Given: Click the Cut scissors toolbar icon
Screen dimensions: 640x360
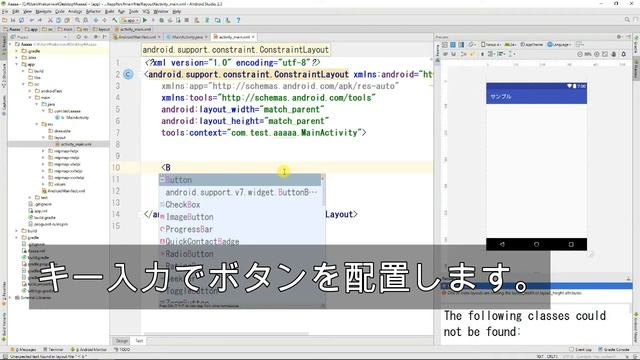Looking at the screenshot, I should pyautogui.click(x=50, y=20).
